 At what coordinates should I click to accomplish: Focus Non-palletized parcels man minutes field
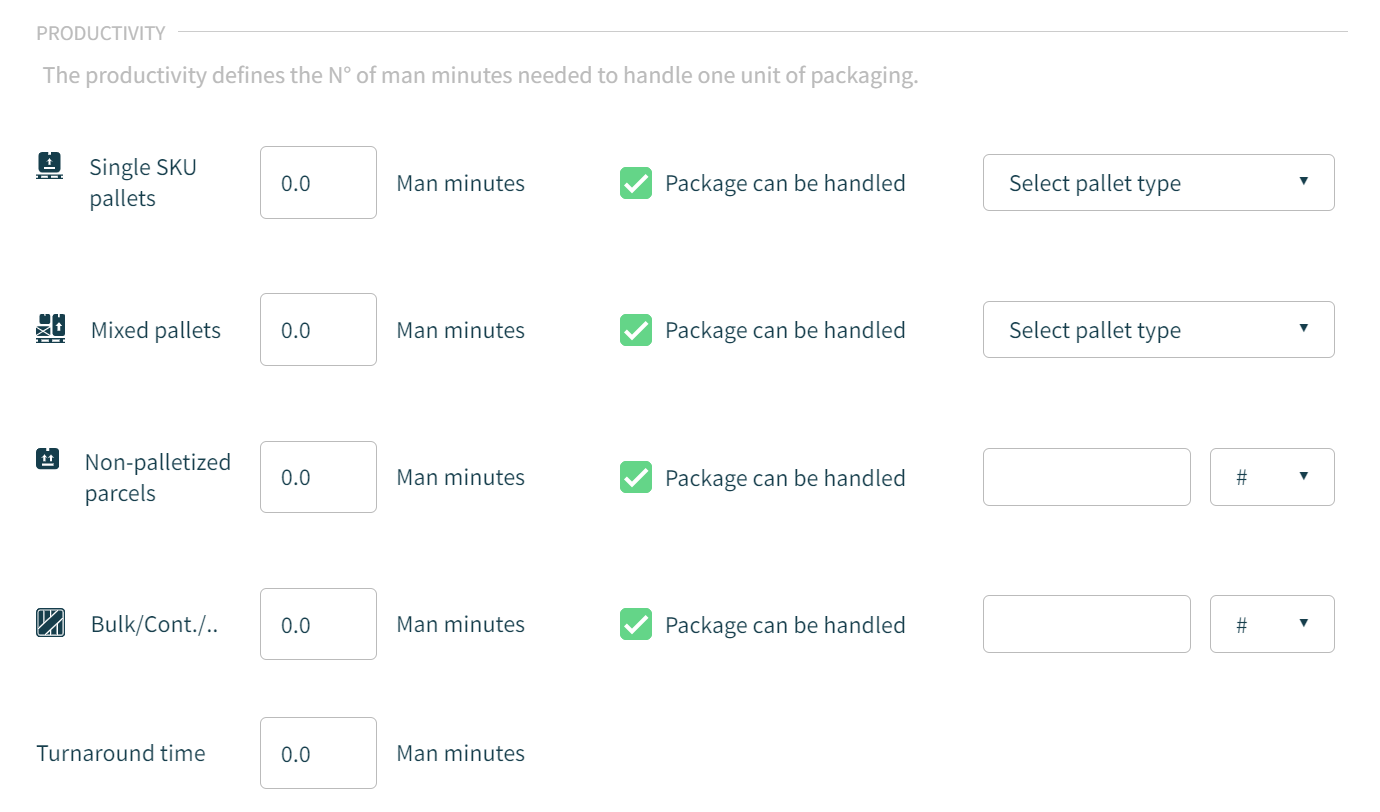[318, 477]
